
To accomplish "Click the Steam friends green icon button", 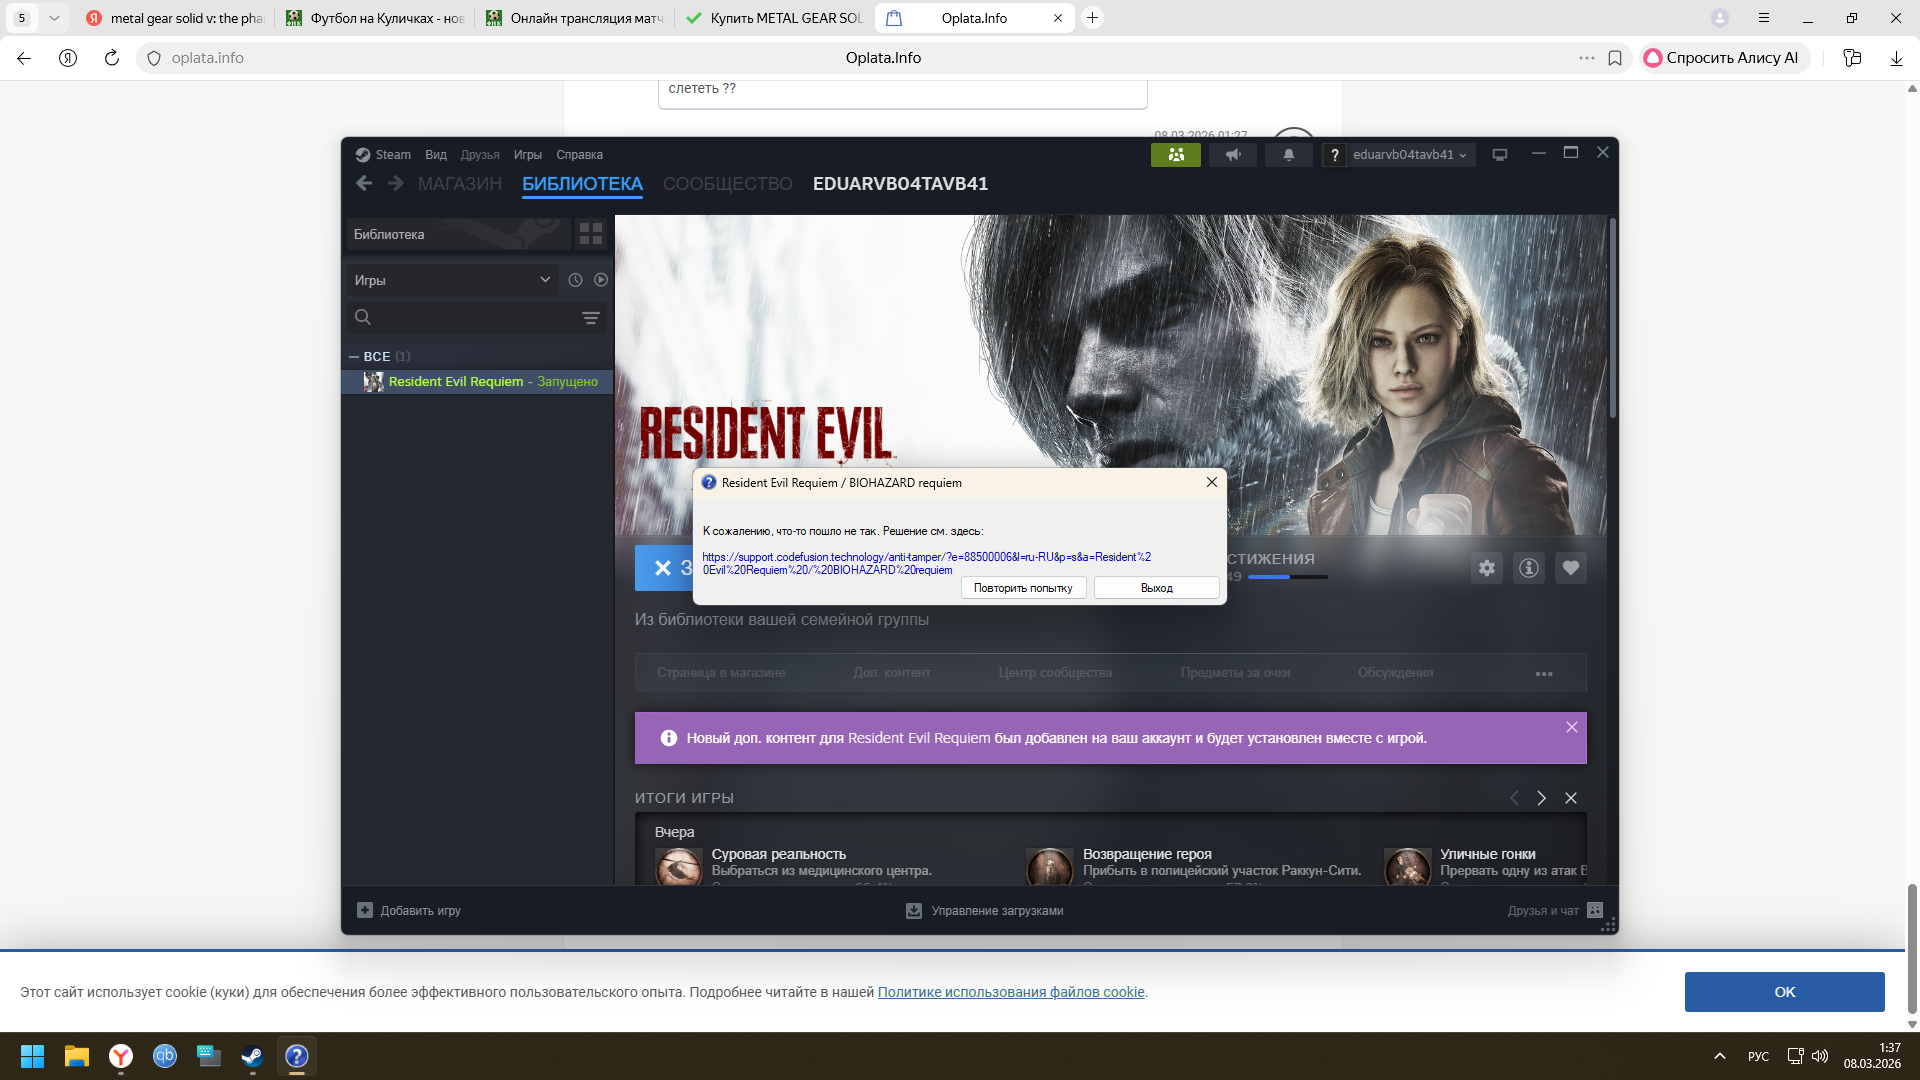I will (1175, 155).
